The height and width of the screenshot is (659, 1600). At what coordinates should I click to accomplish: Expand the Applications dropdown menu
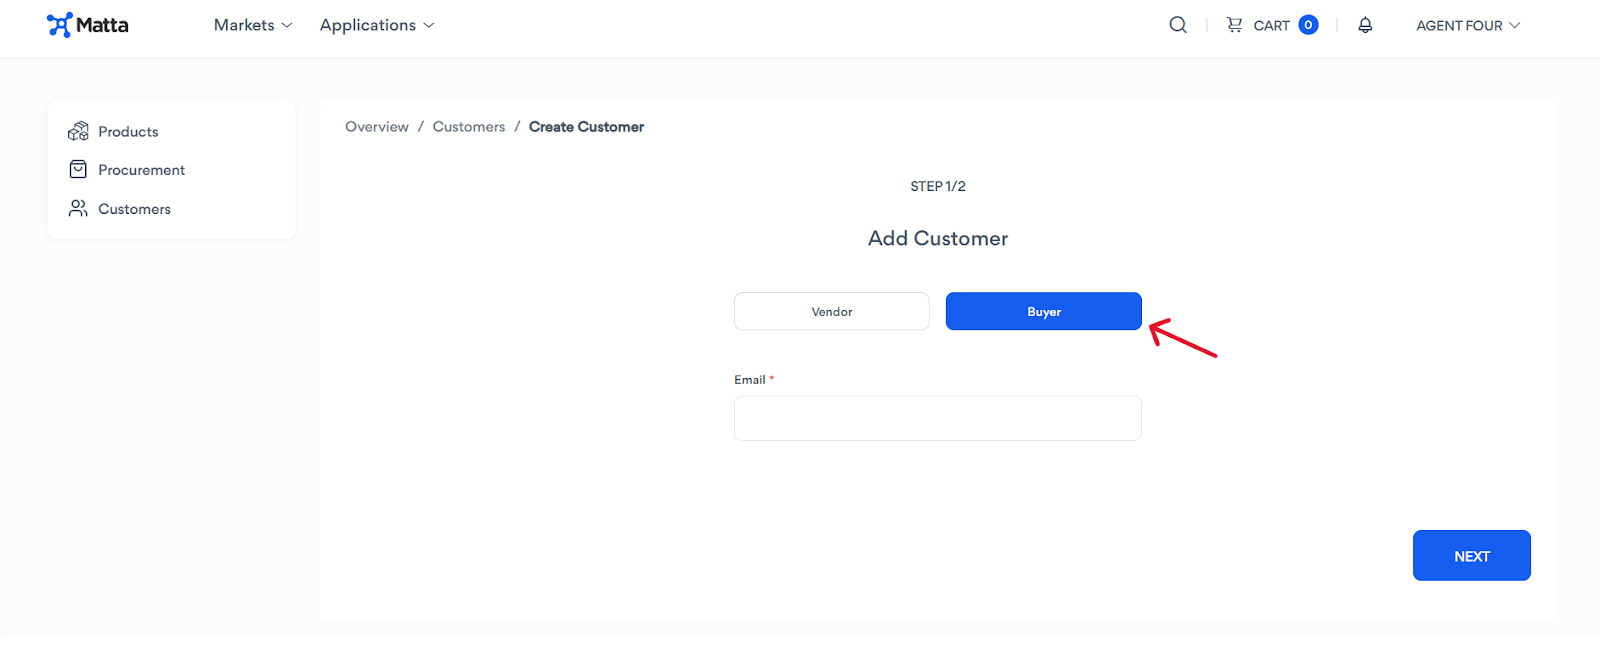[x=377, y=25]
